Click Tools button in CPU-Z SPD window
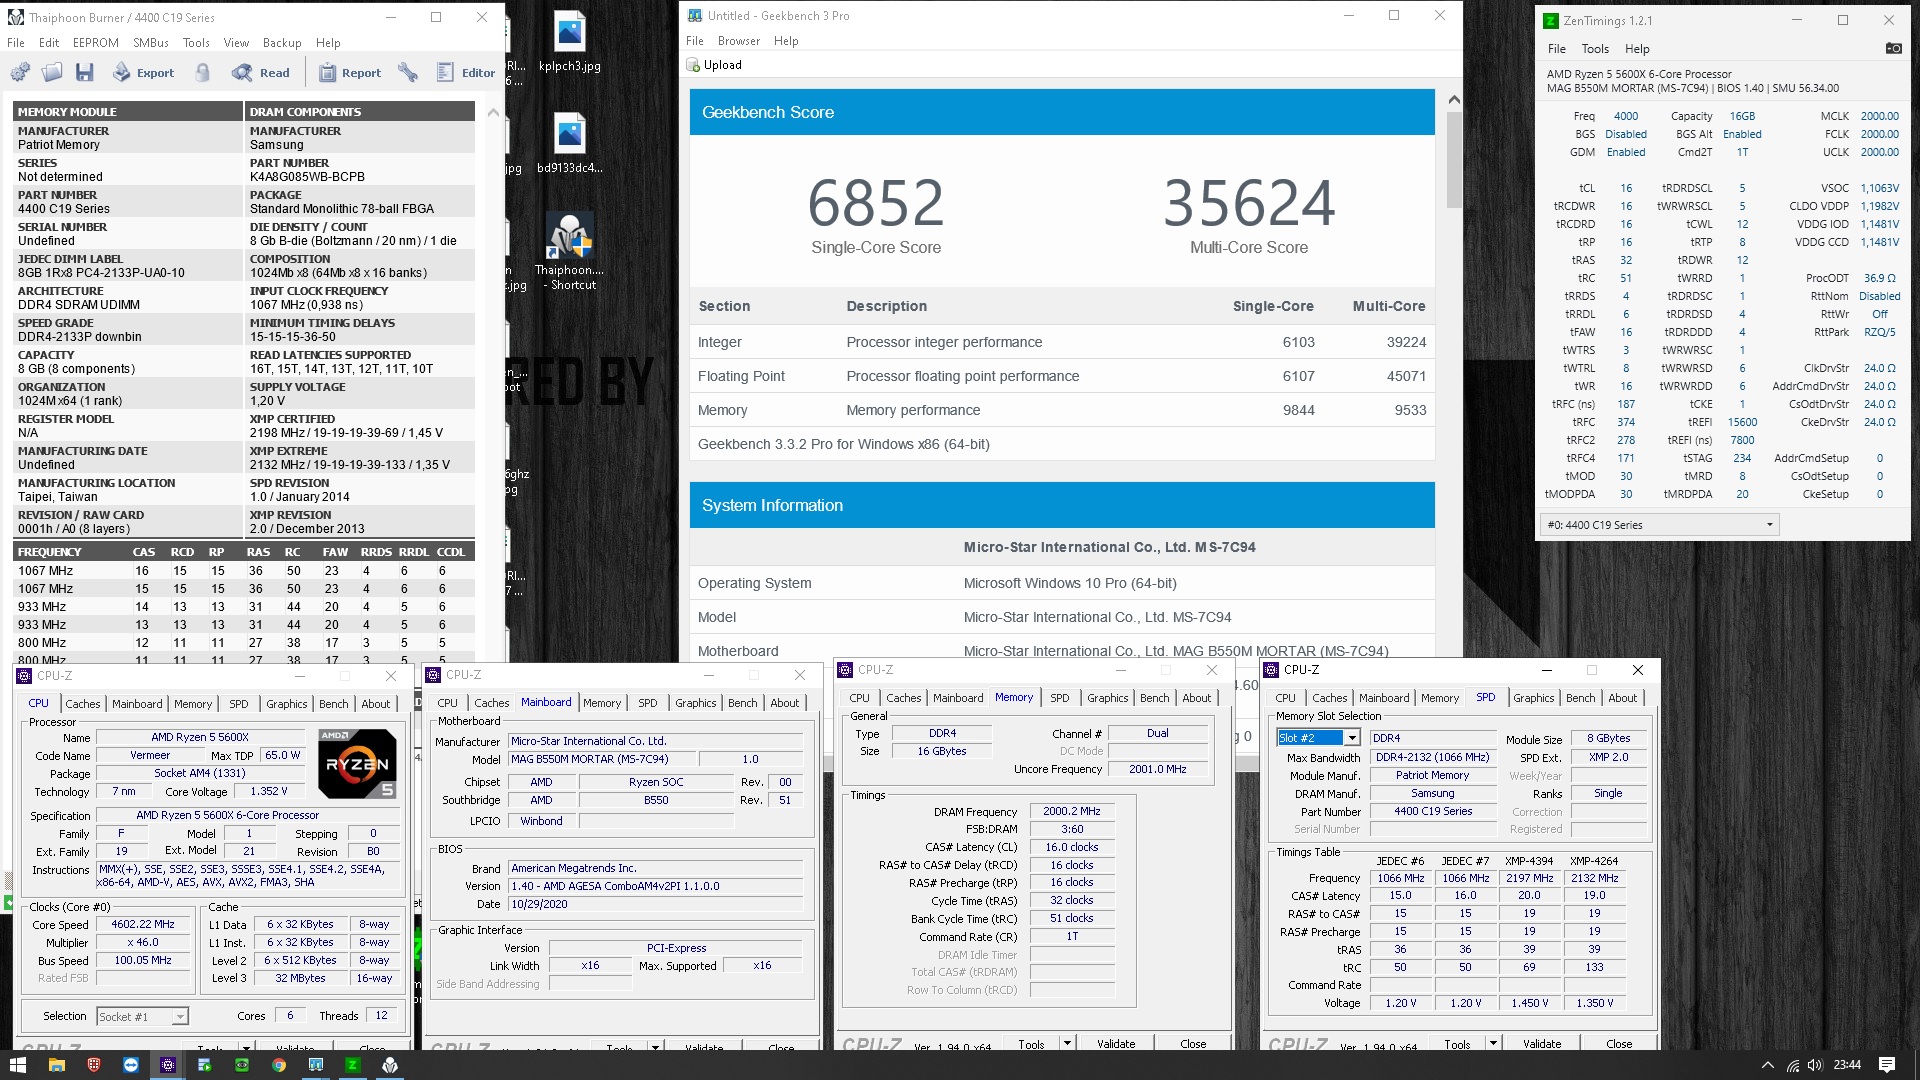This screenshot has height=1080, width=1920. click(x=1457, y=1044)
